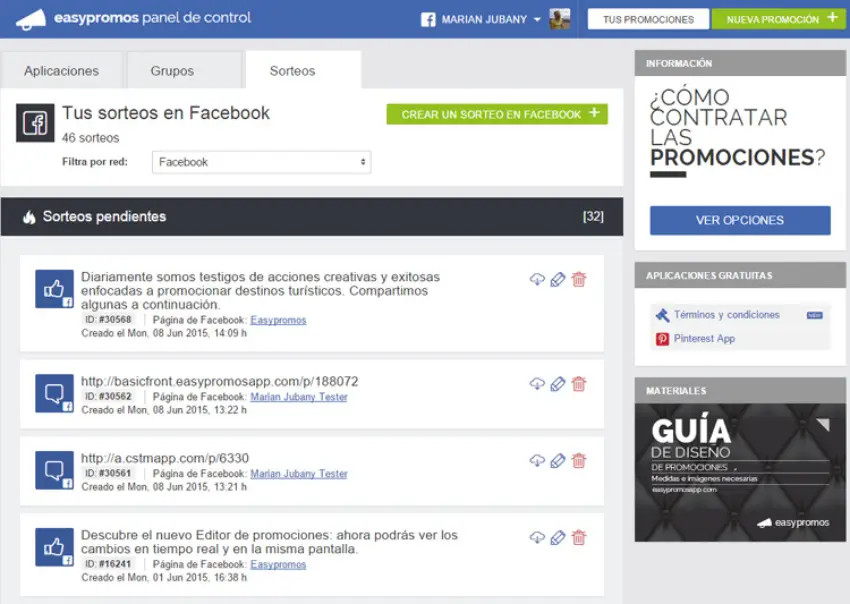
Task: Click the Facebook icon next to MARIAN JUBANY
Action: click(428, 20)
